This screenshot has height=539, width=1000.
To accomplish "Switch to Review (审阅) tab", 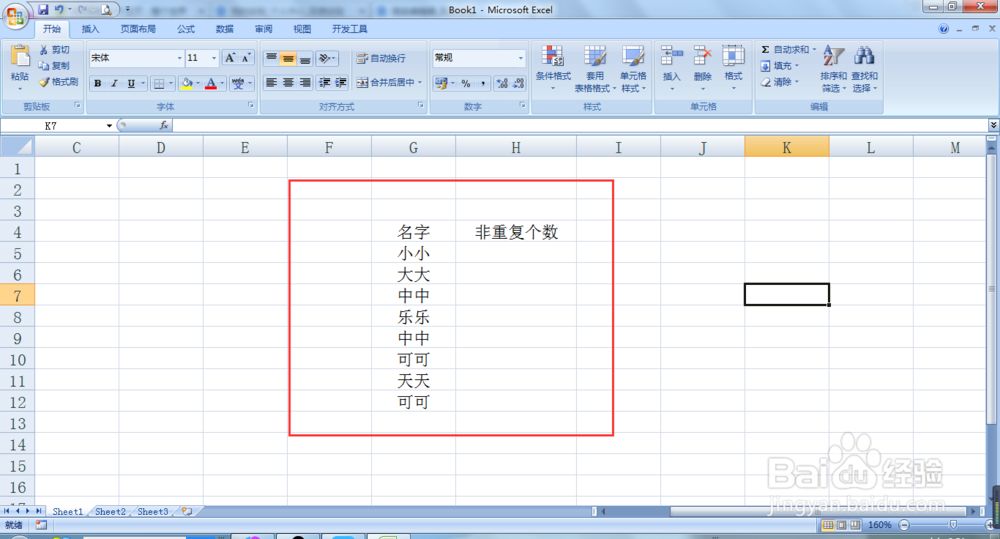I will pyautogui.click(x=263, y=29).
